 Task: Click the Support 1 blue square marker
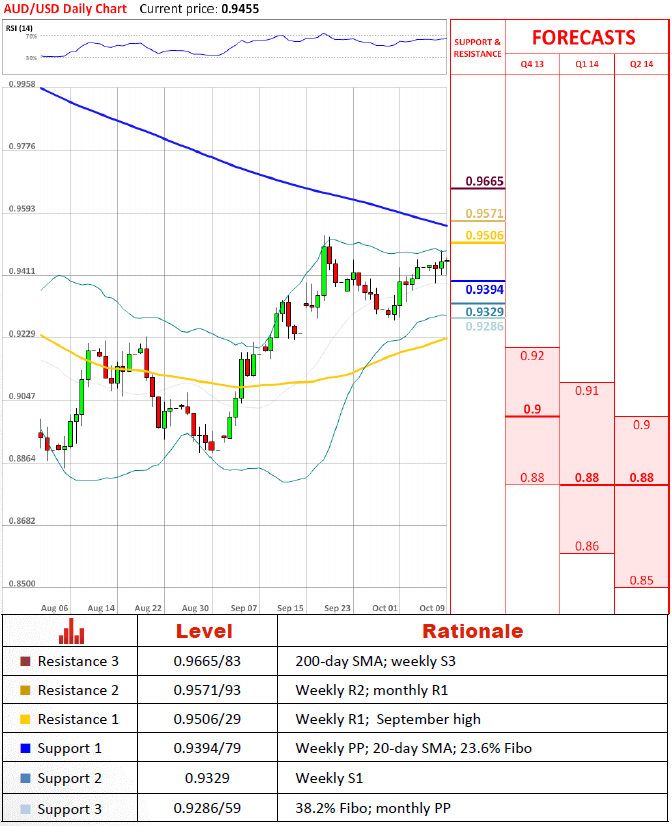click(25, 749)
